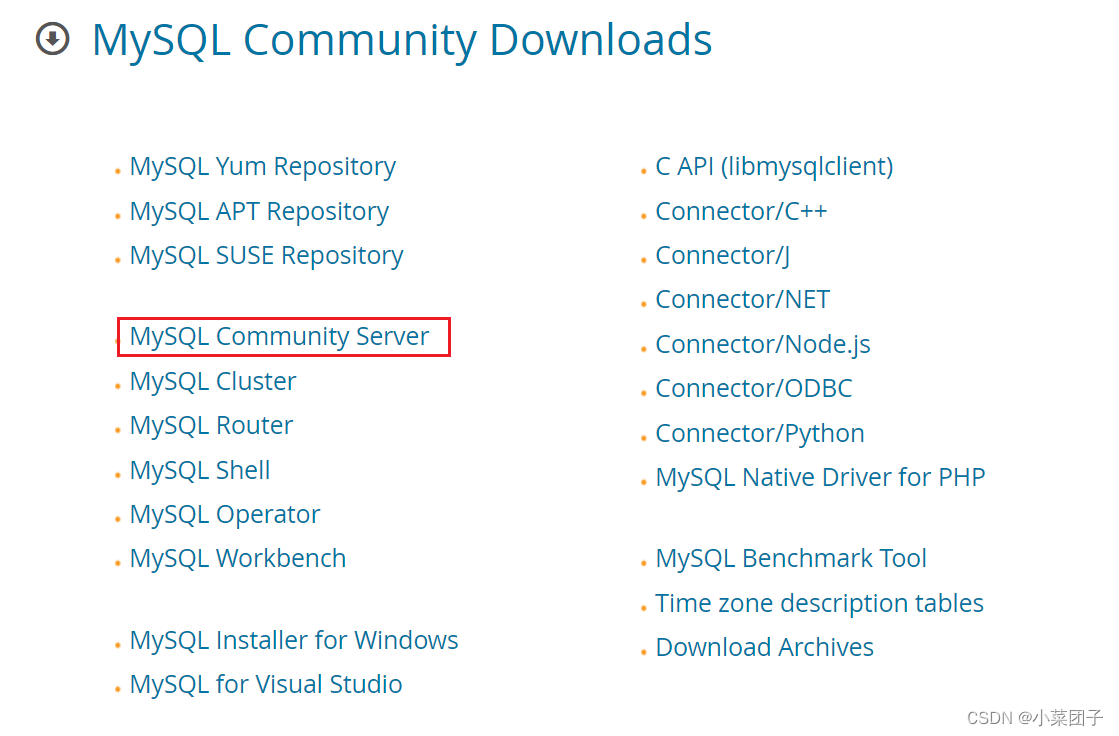Go to the MySQL Router downloads
This screenshot has height=736, width=1119.
pos(211,425)
